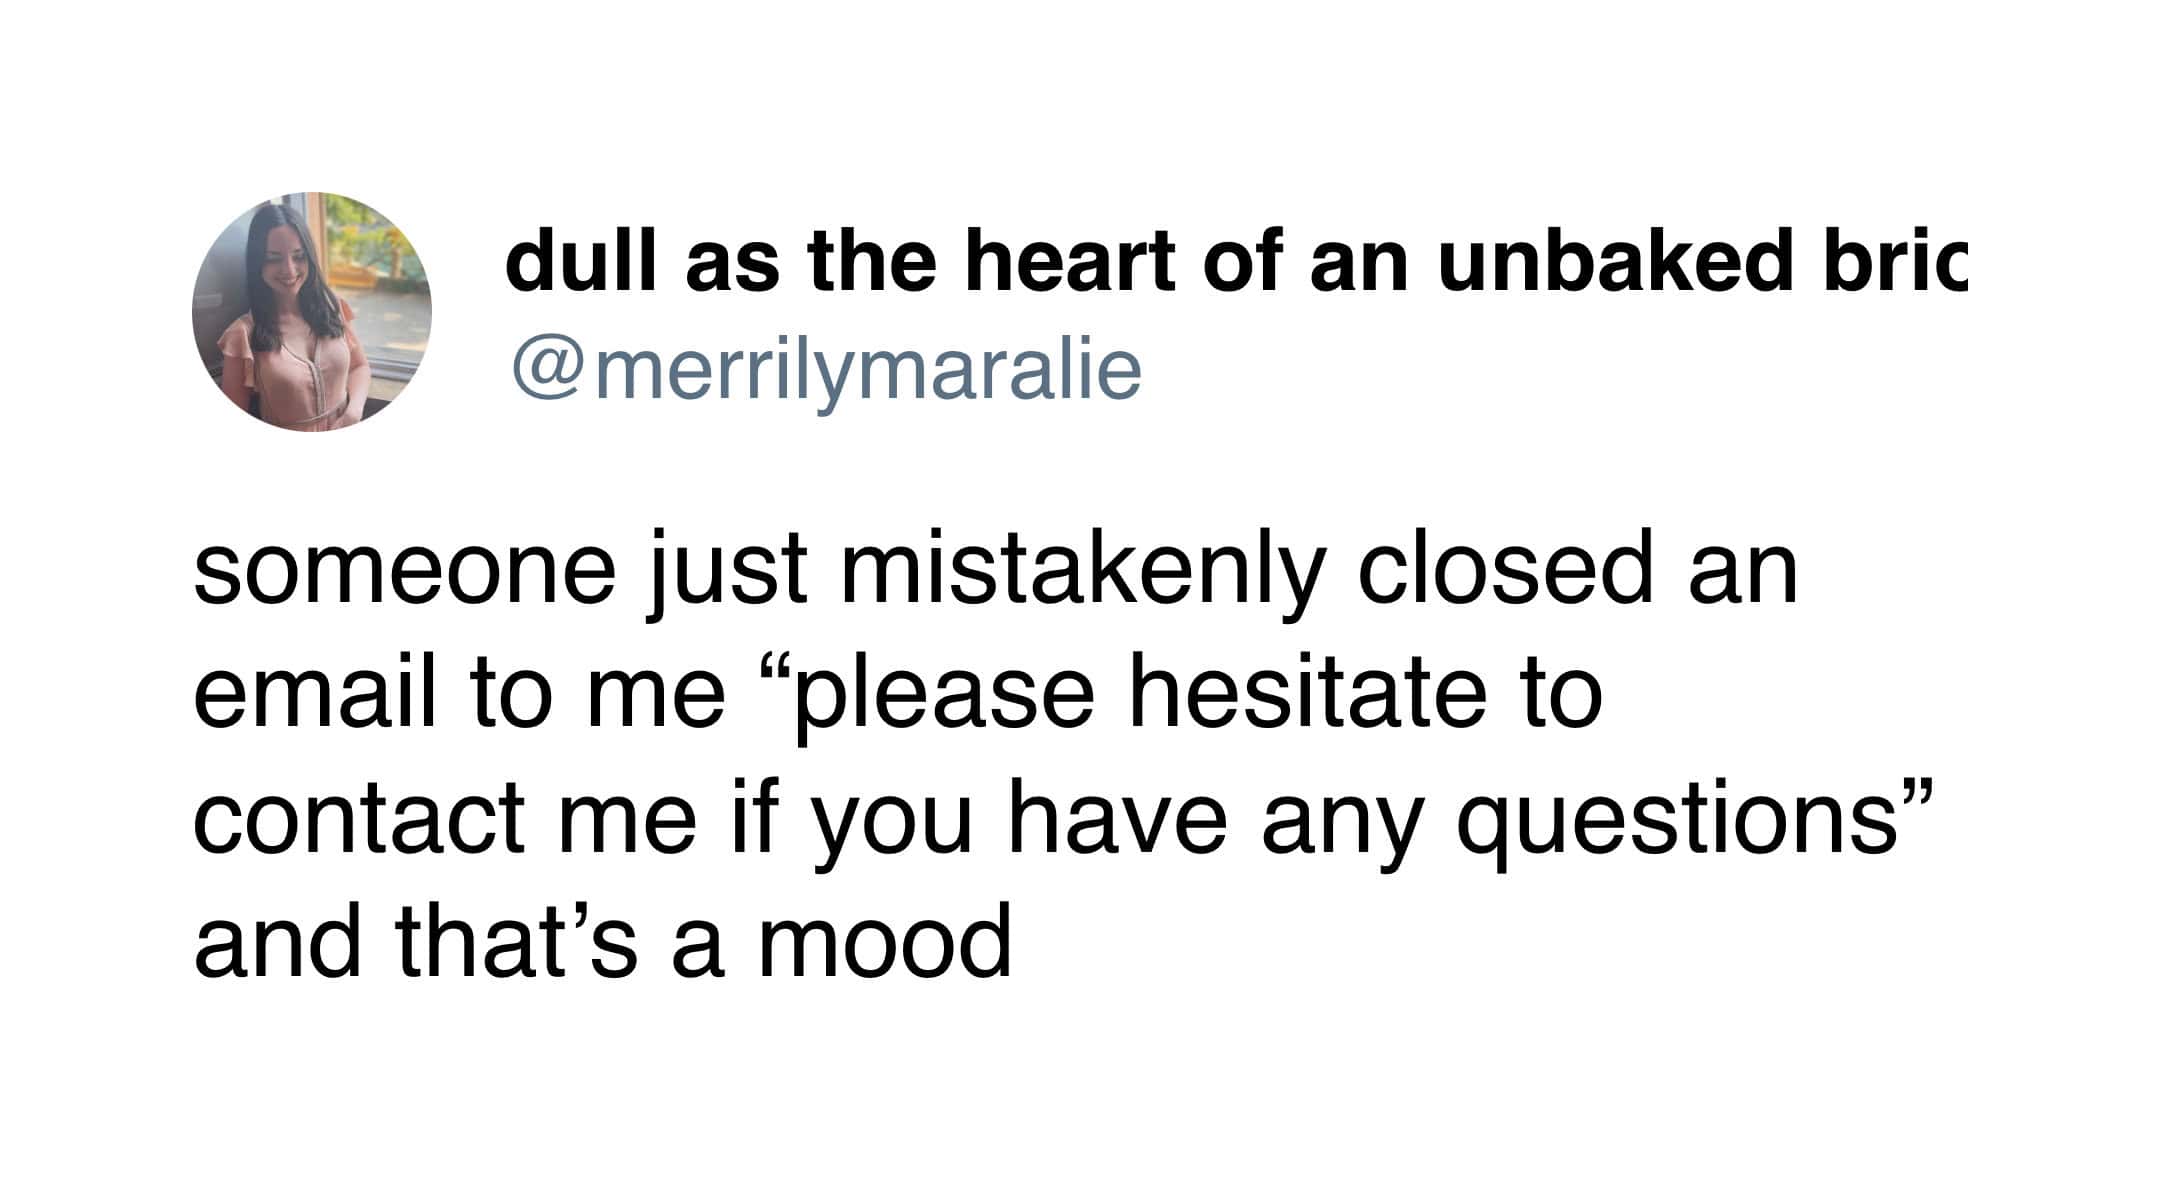Open the display name "dull as the heart of an unbaked bric"

(1235, 262)
